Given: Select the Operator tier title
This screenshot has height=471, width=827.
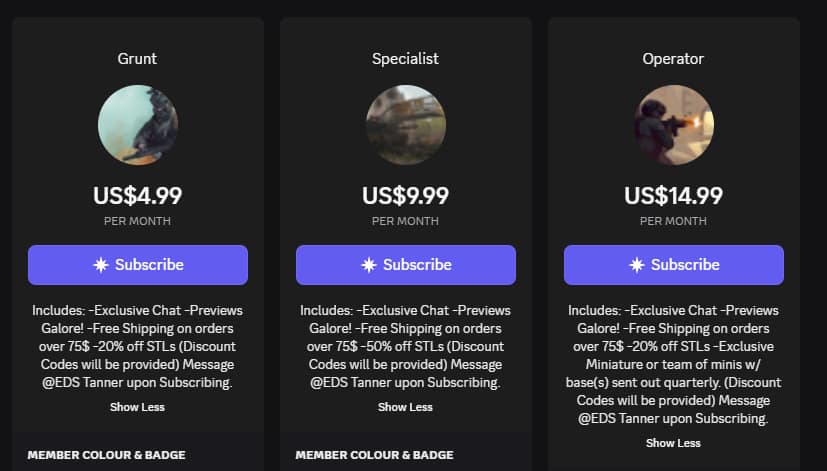Looking at the screenshot, I should (673, 59).
